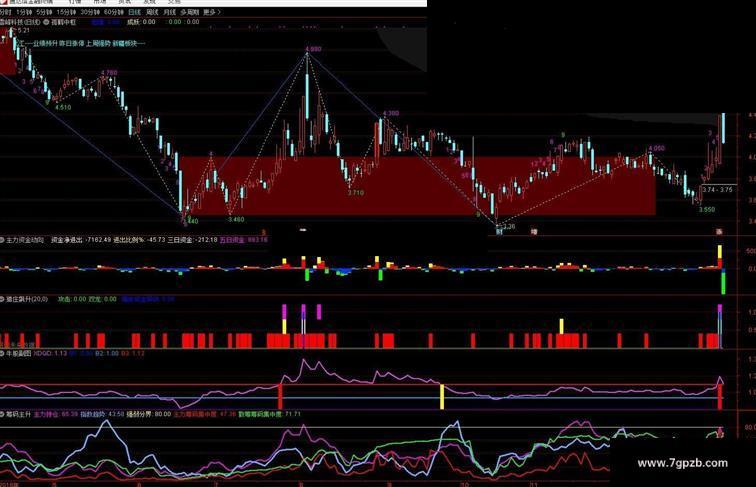Viewport: 756px width, 487px height.
Task: Switch to the 60分钟 period tab
Action: pos(114,12)
